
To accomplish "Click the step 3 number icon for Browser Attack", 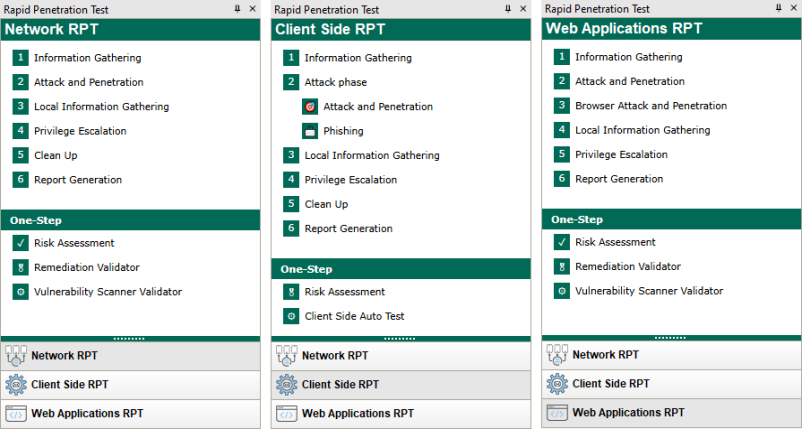I will click(x=562, y=106).
